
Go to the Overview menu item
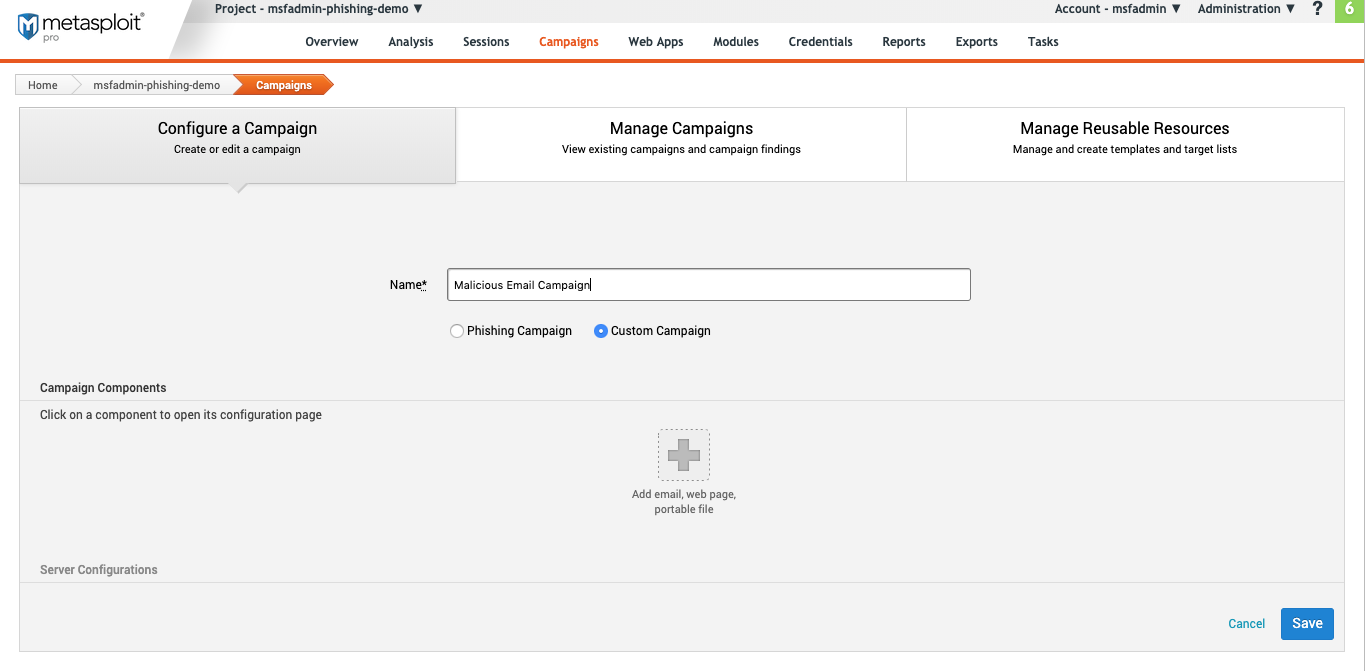tap(332, 42)
